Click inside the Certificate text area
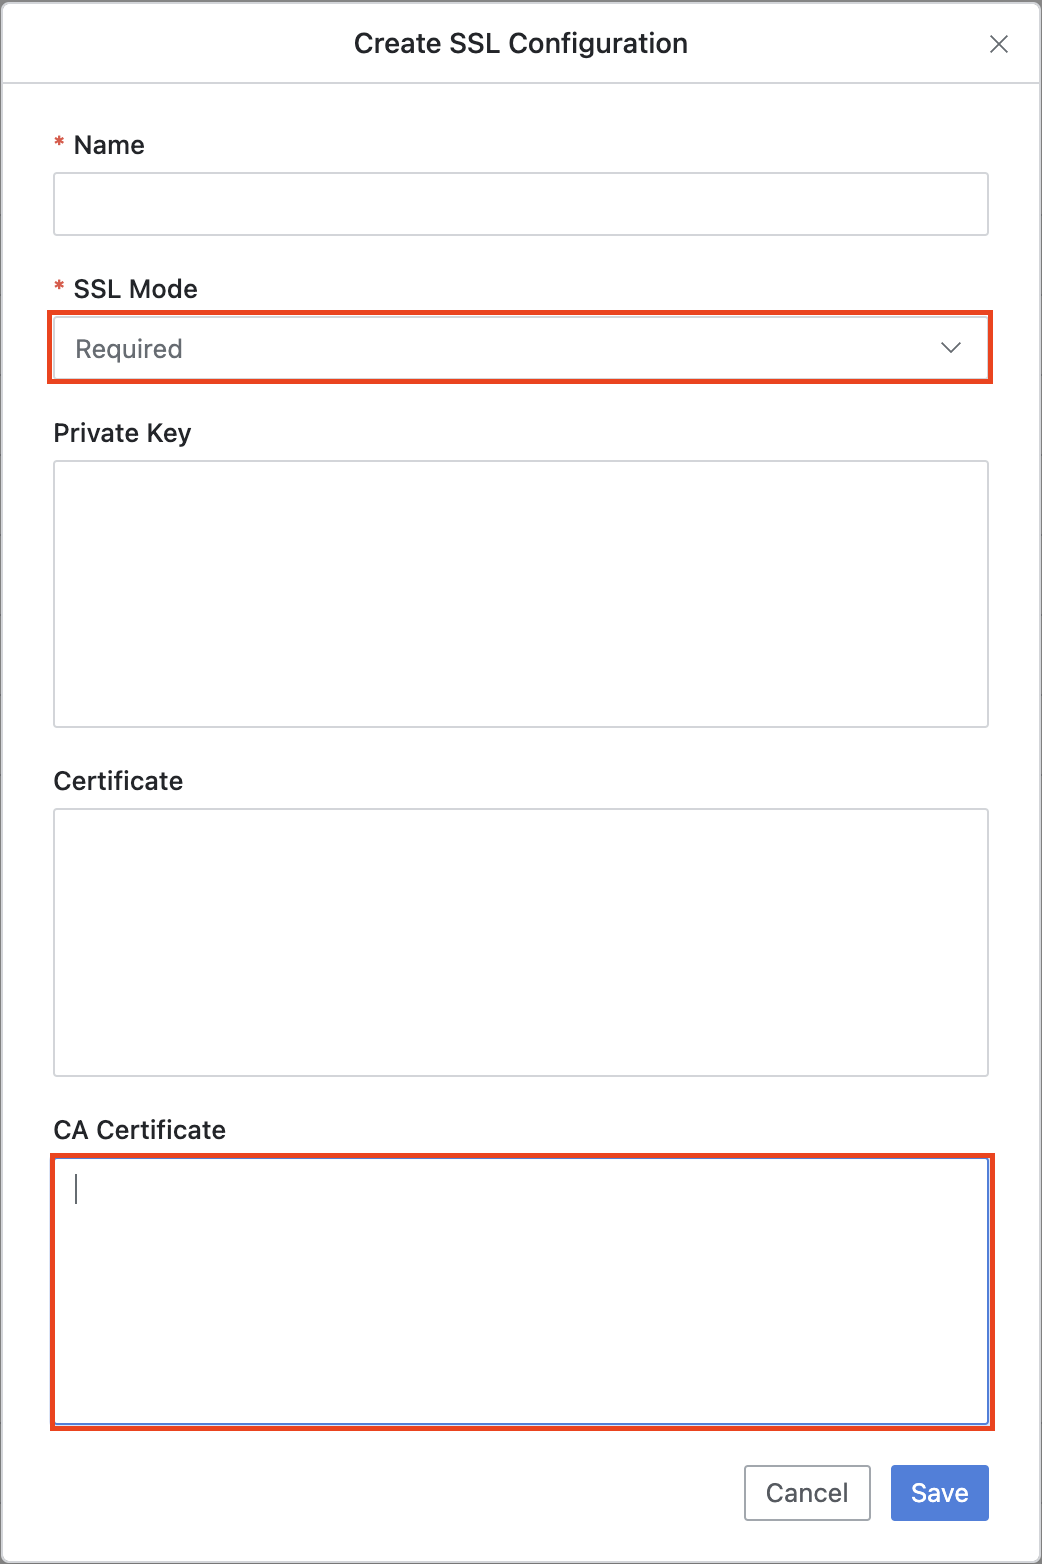The image size is (1042, 1564). (521, 942)
